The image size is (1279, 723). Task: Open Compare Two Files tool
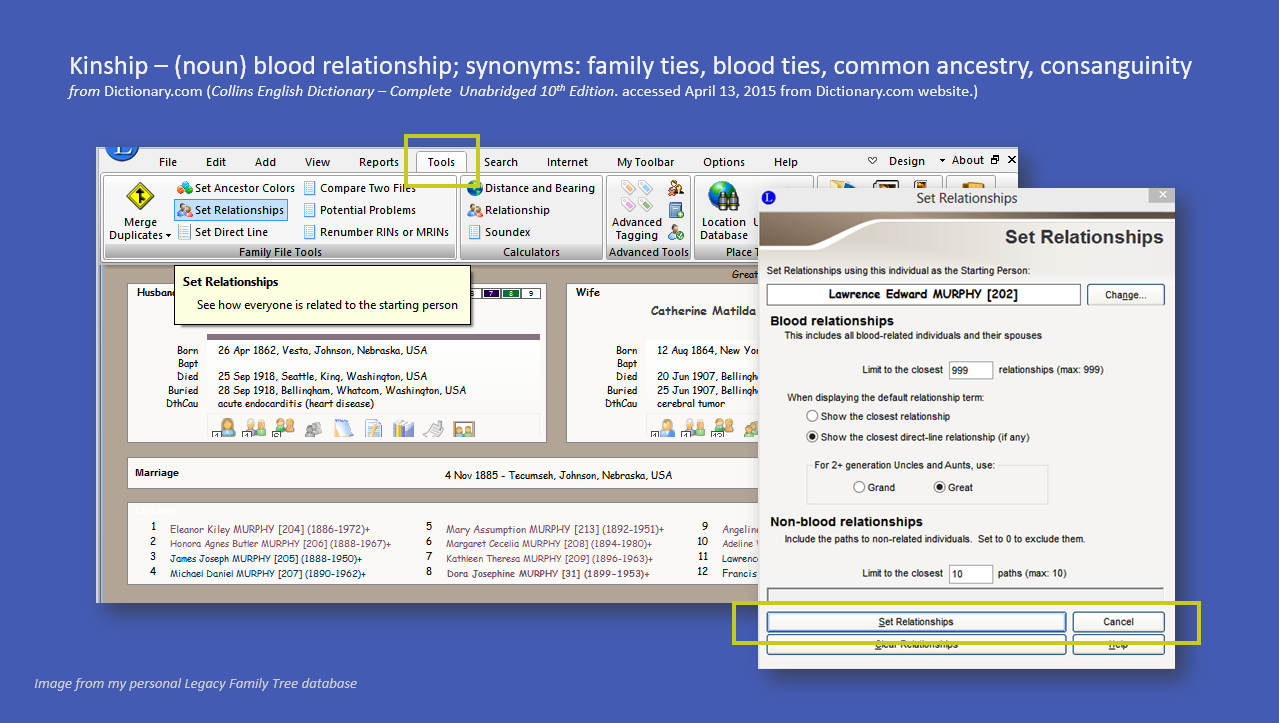pos(359,188)
